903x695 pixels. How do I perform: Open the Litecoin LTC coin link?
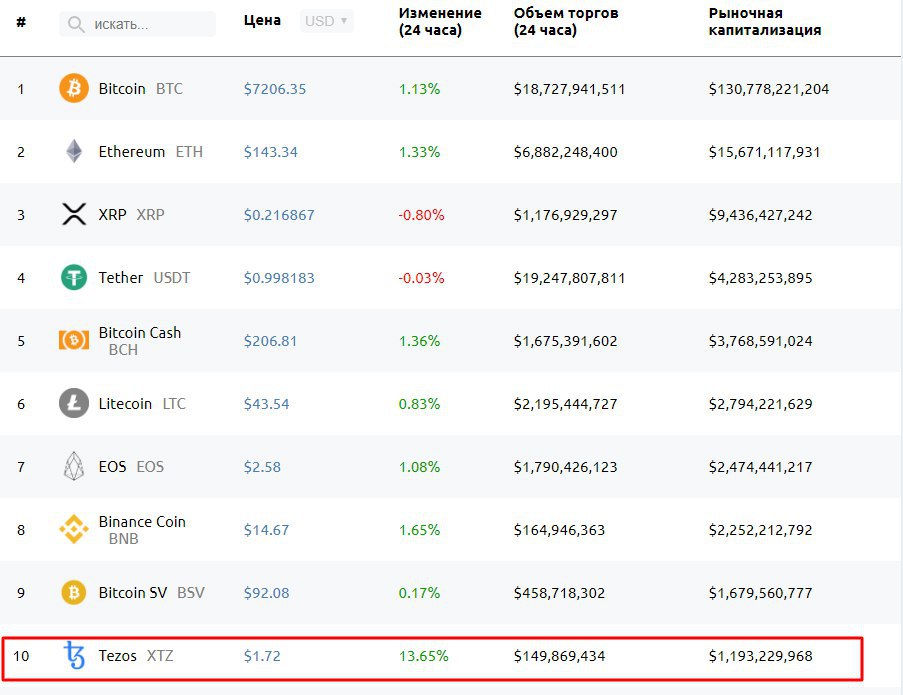tap(142, 404)
